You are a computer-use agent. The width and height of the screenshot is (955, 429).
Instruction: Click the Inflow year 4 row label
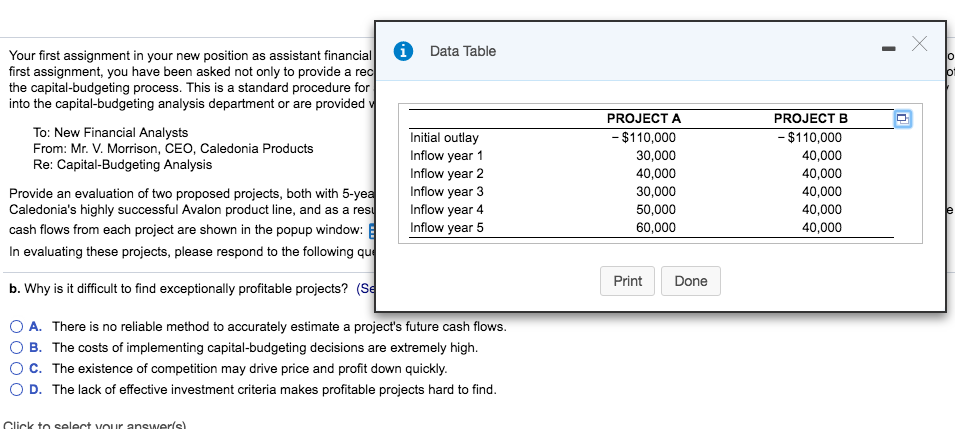click(x=446, y=210)
